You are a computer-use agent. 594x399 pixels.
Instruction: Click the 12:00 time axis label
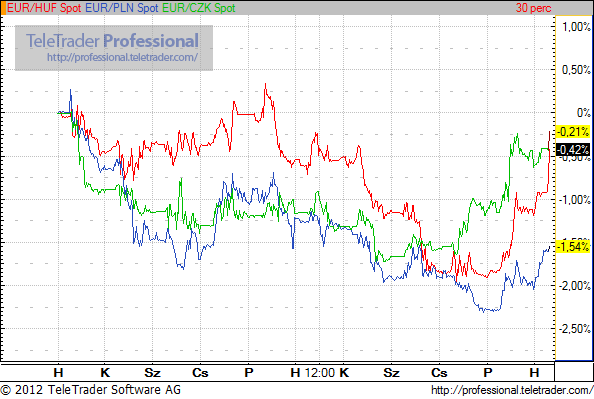(320, 373)
